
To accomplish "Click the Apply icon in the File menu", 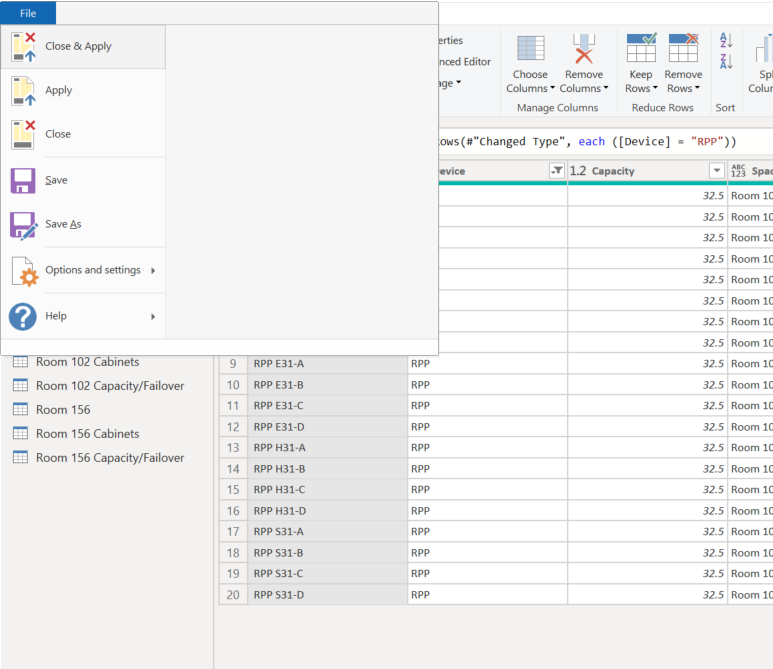I will [23, 91].
